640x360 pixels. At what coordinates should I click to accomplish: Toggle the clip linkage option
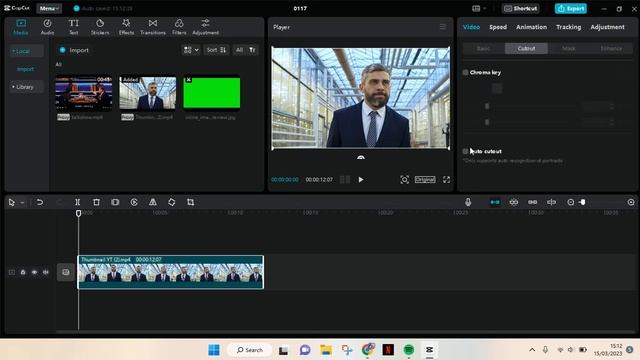[x=533, y=202]
